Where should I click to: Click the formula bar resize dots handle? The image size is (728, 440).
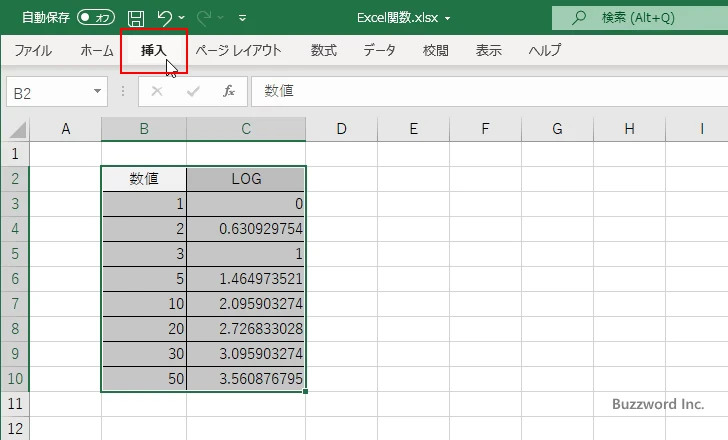coord(123,91)
